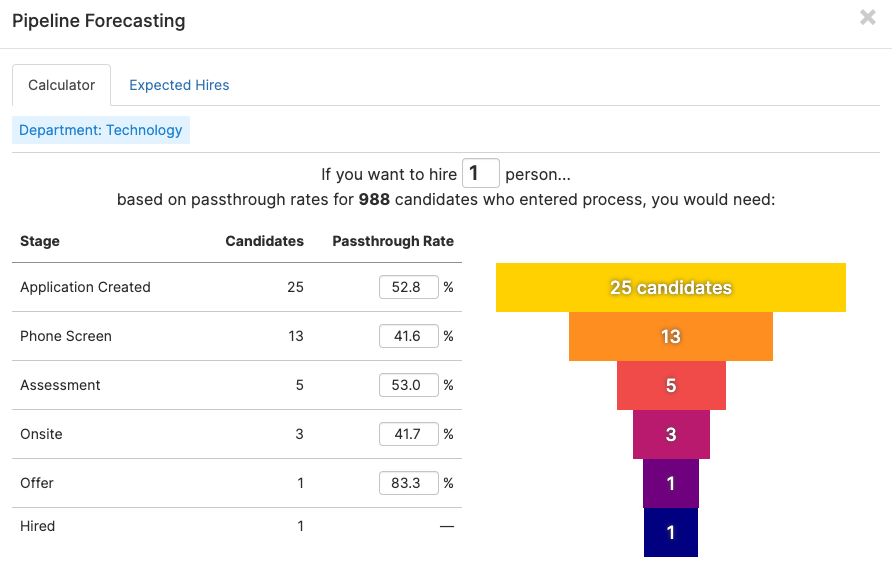
Task: Click the purple Offer funnel bar
Action: (x=671, y=484)
